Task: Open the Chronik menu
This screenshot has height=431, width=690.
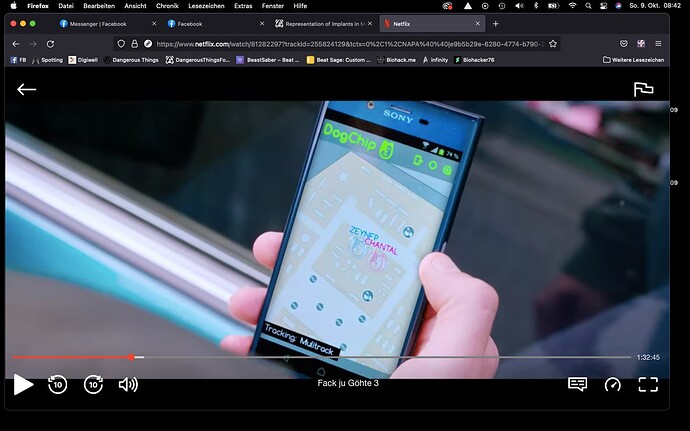Action: coord(167,6)
